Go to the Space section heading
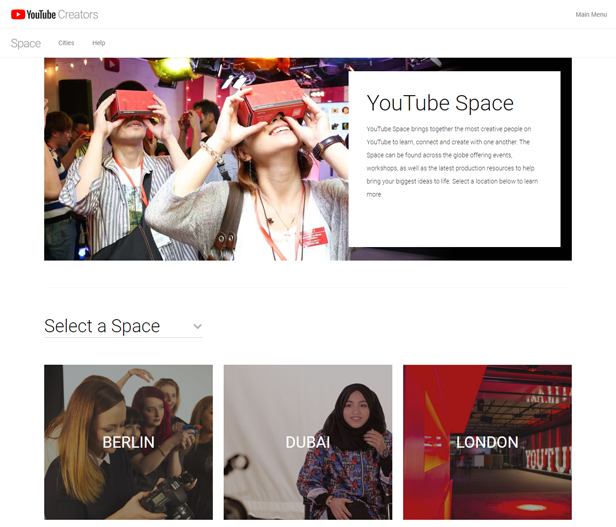Screen dimensions: 616x527 click(26, 43)
